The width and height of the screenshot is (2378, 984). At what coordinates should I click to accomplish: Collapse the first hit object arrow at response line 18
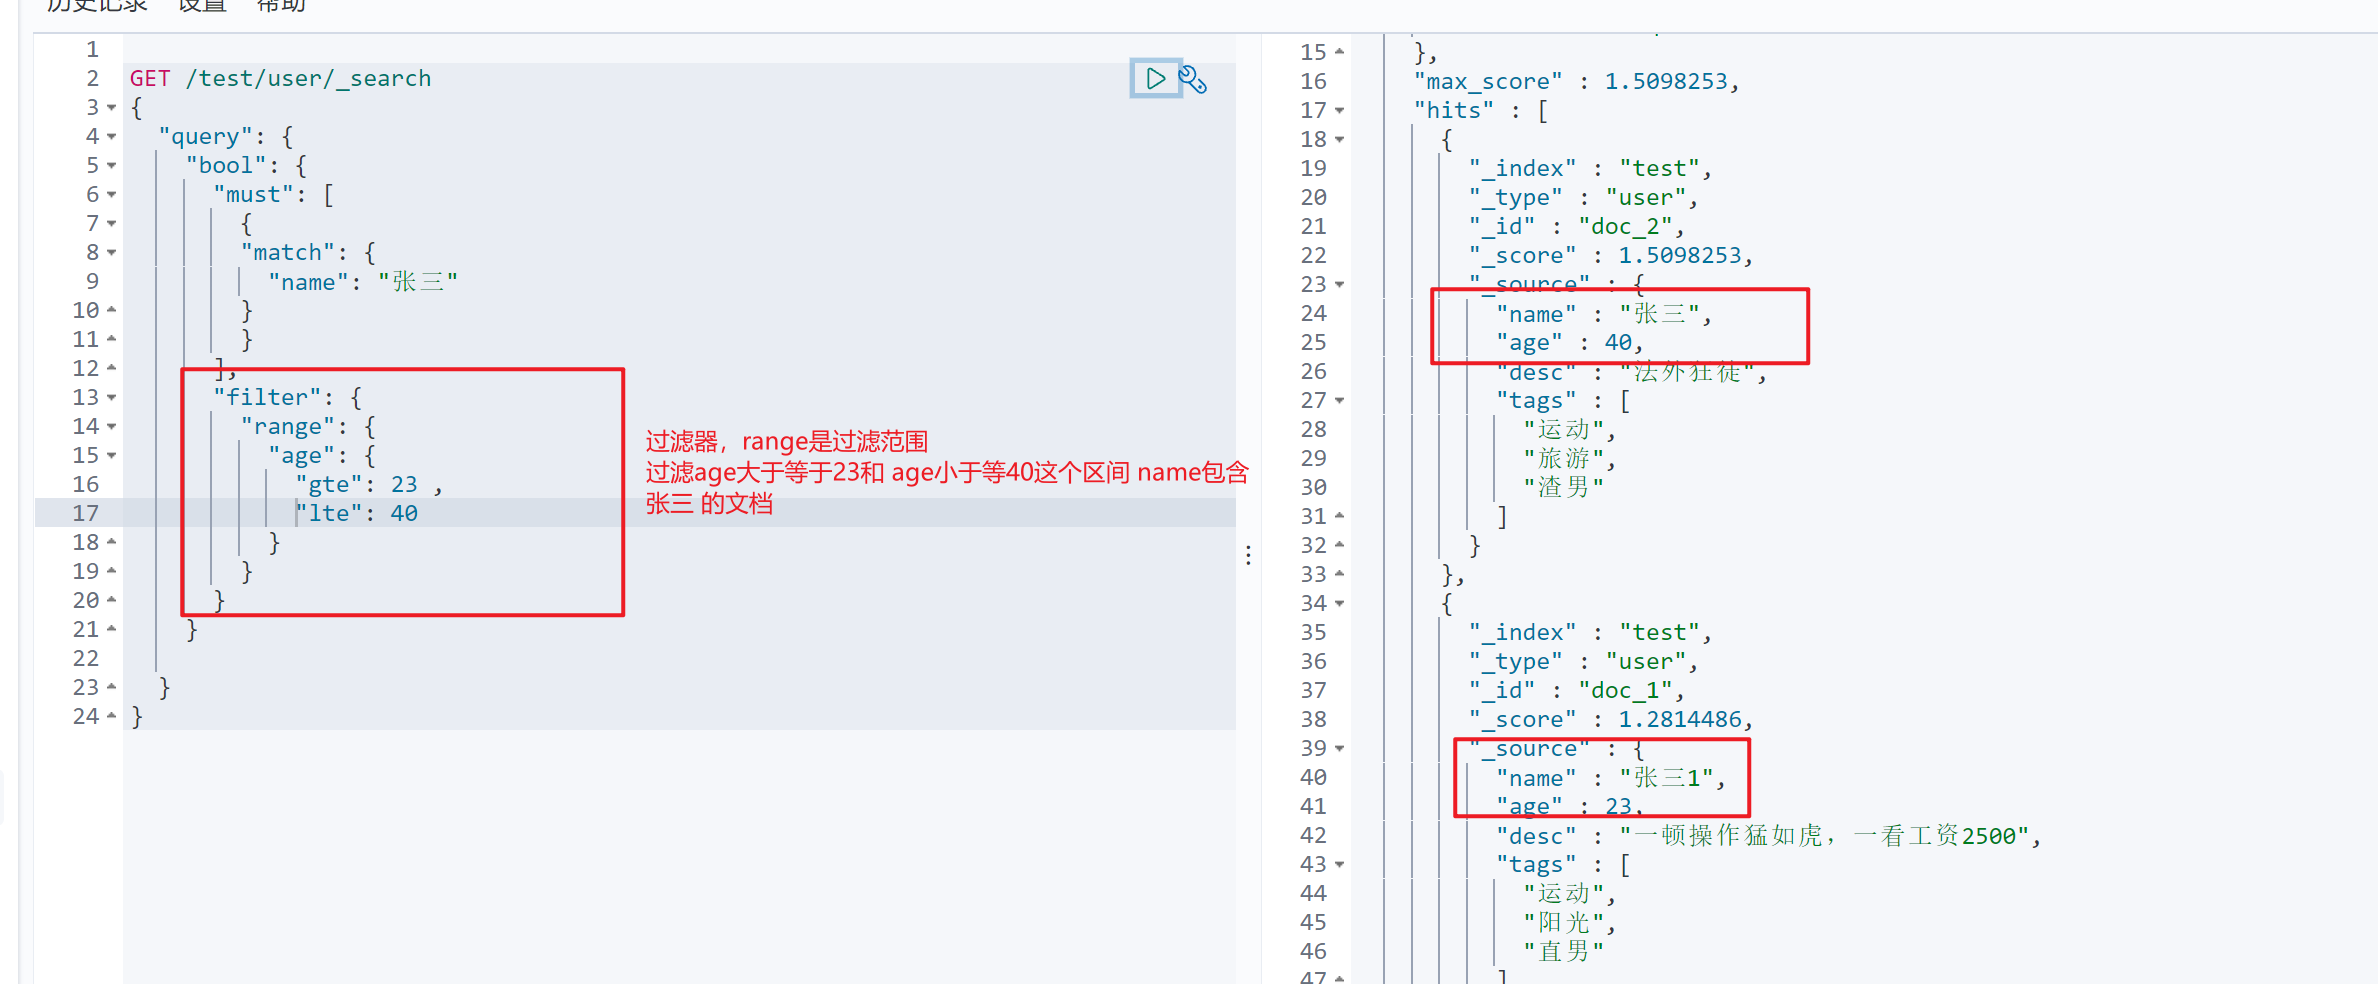1340,140
